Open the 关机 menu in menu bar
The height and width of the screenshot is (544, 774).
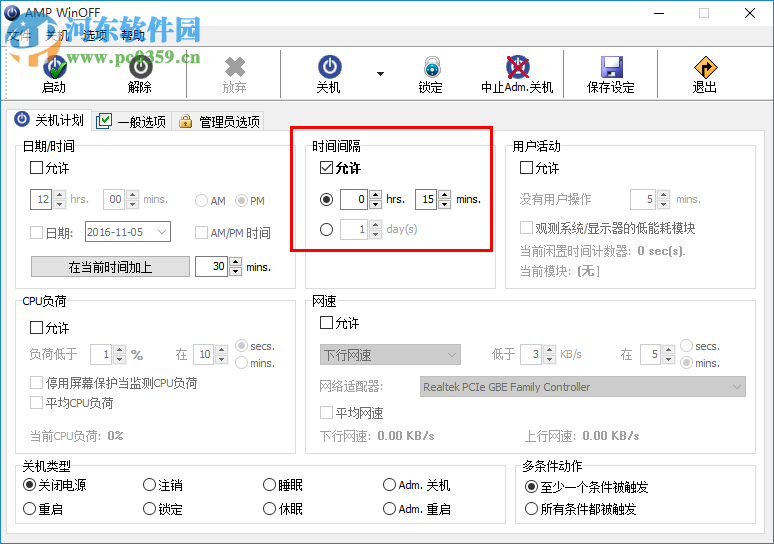click(x=57, y=35)
